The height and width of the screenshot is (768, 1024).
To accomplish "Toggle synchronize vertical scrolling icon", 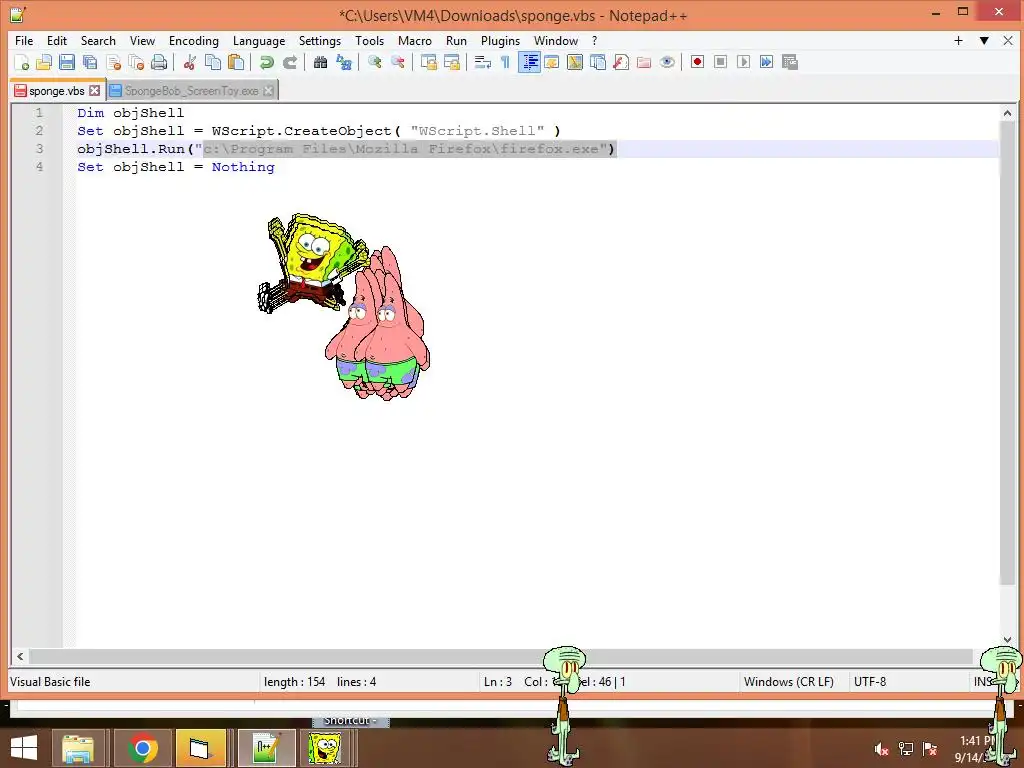I will (428, 62).
